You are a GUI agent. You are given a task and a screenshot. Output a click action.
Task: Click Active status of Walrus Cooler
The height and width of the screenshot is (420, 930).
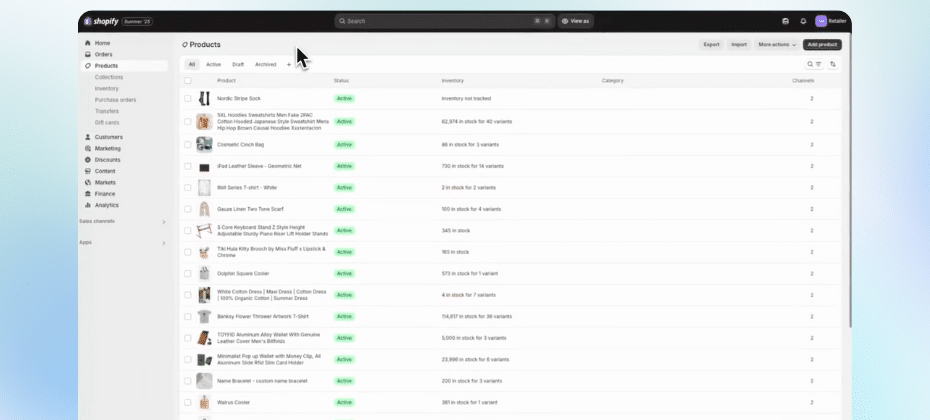click(344, 402)
